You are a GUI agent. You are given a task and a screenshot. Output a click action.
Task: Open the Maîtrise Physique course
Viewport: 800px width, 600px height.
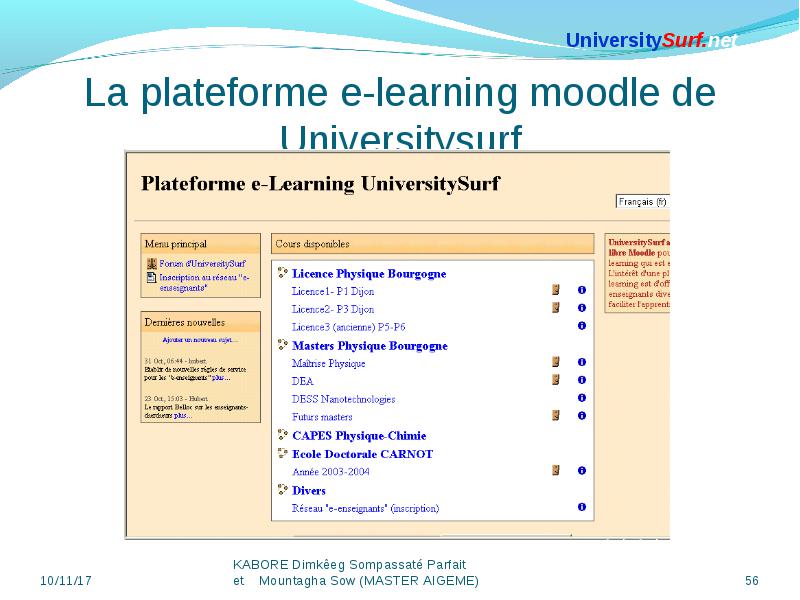(x=329, y=363)
